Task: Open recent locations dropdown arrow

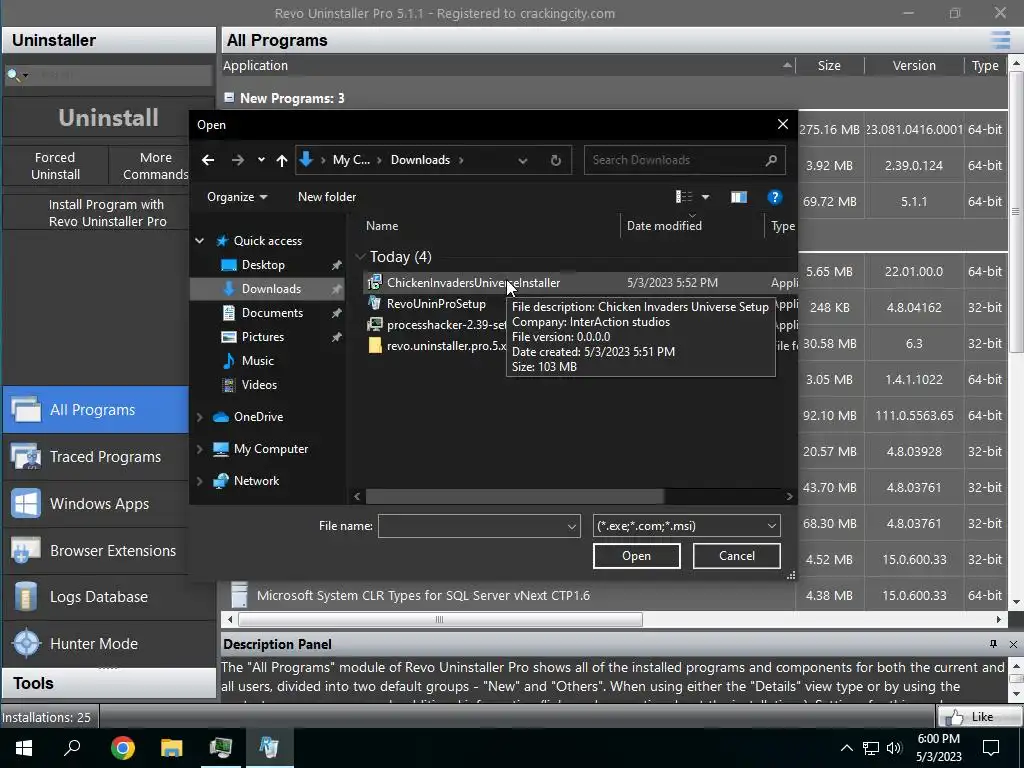Action: 261,160
